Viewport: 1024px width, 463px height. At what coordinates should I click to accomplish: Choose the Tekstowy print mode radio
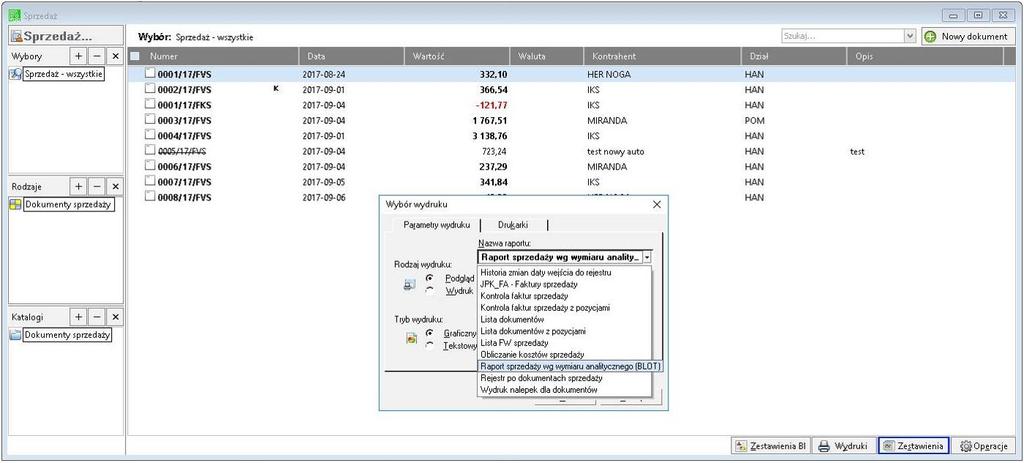tap(430, 345)
